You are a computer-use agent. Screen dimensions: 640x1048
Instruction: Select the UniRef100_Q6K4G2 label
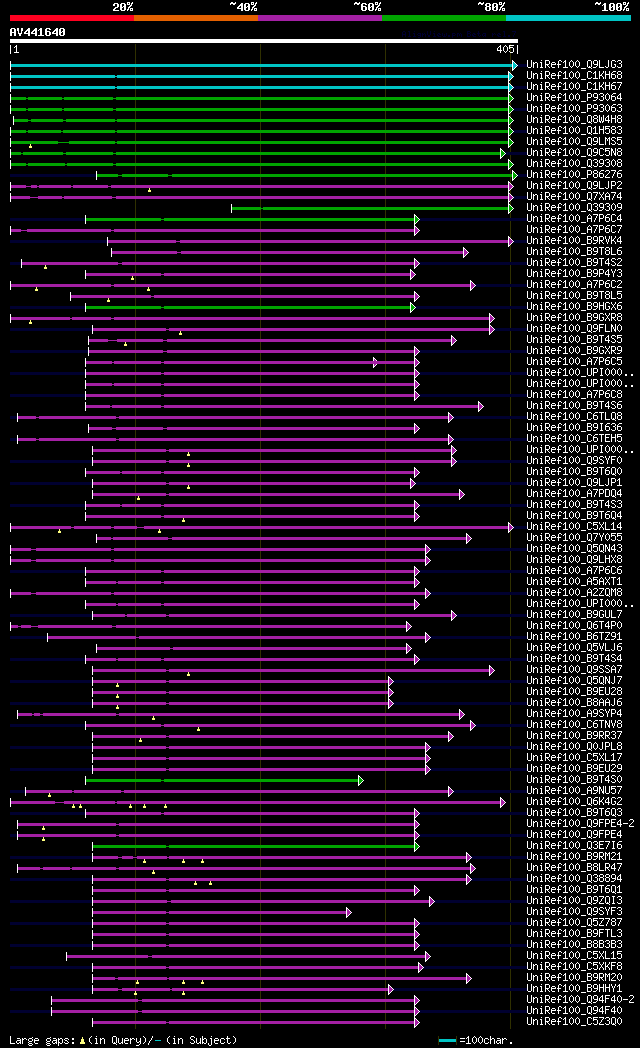click(574, 803)
